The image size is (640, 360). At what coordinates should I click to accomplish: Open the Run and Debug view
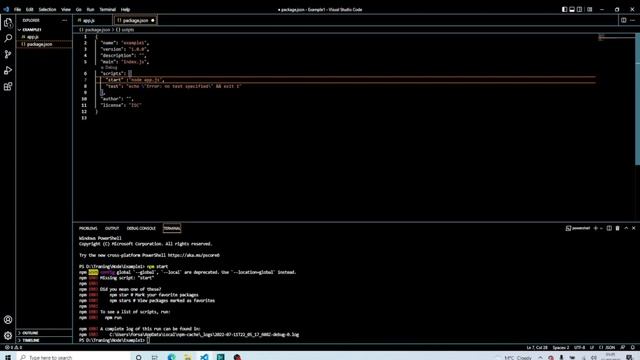click(x=8, y=70)
